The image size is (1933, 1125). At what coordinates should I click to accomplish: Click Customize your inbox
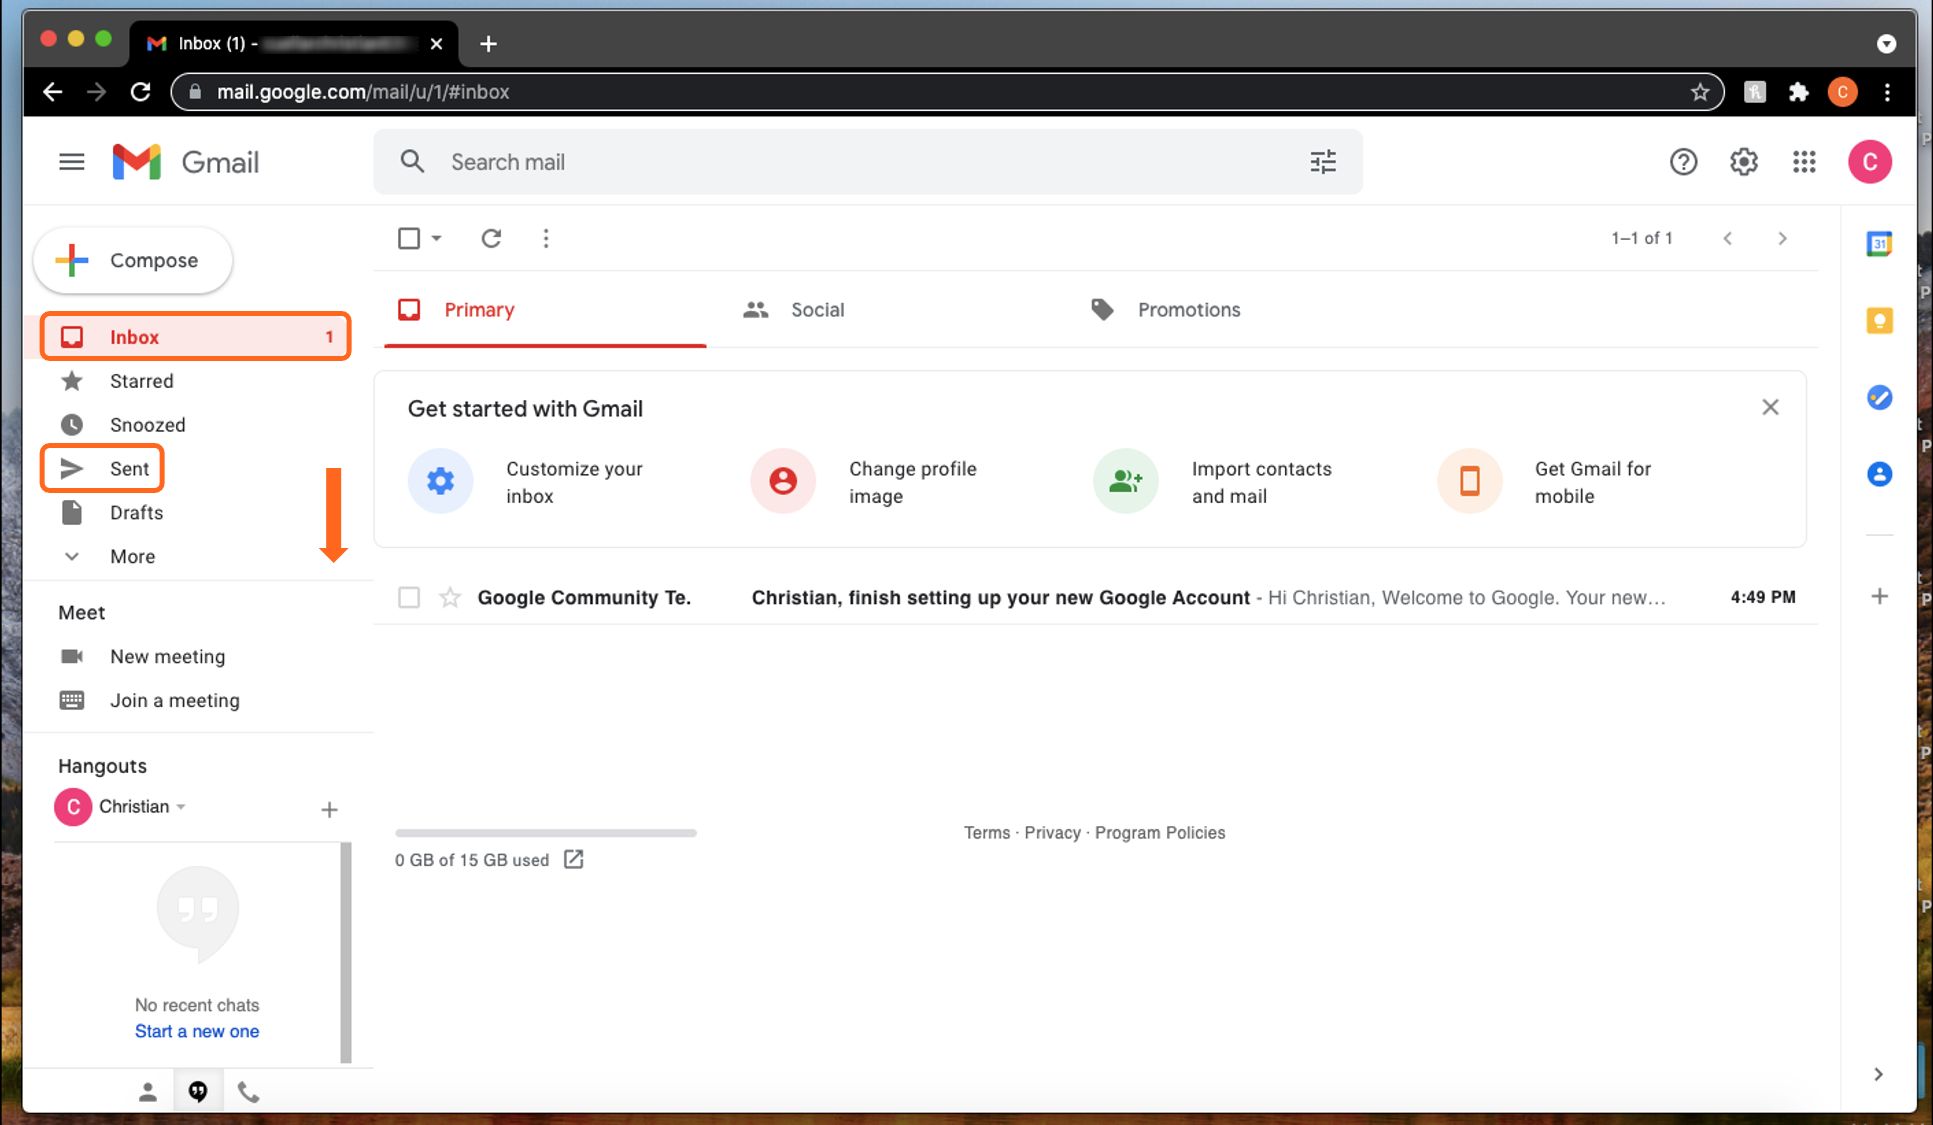[525, 482]
